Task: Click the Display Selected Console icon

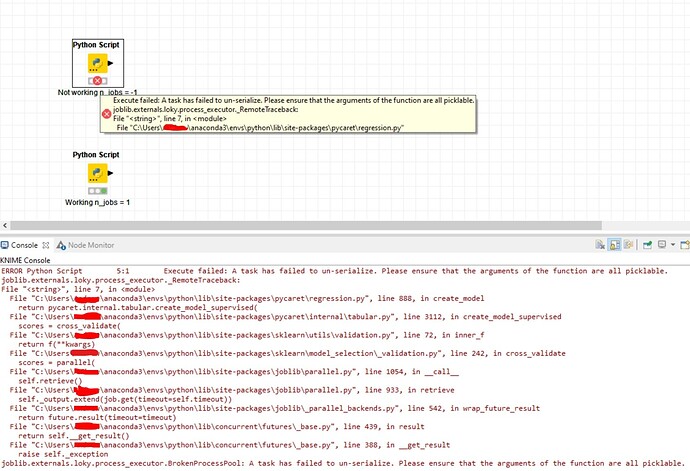Action: point(662,244)
